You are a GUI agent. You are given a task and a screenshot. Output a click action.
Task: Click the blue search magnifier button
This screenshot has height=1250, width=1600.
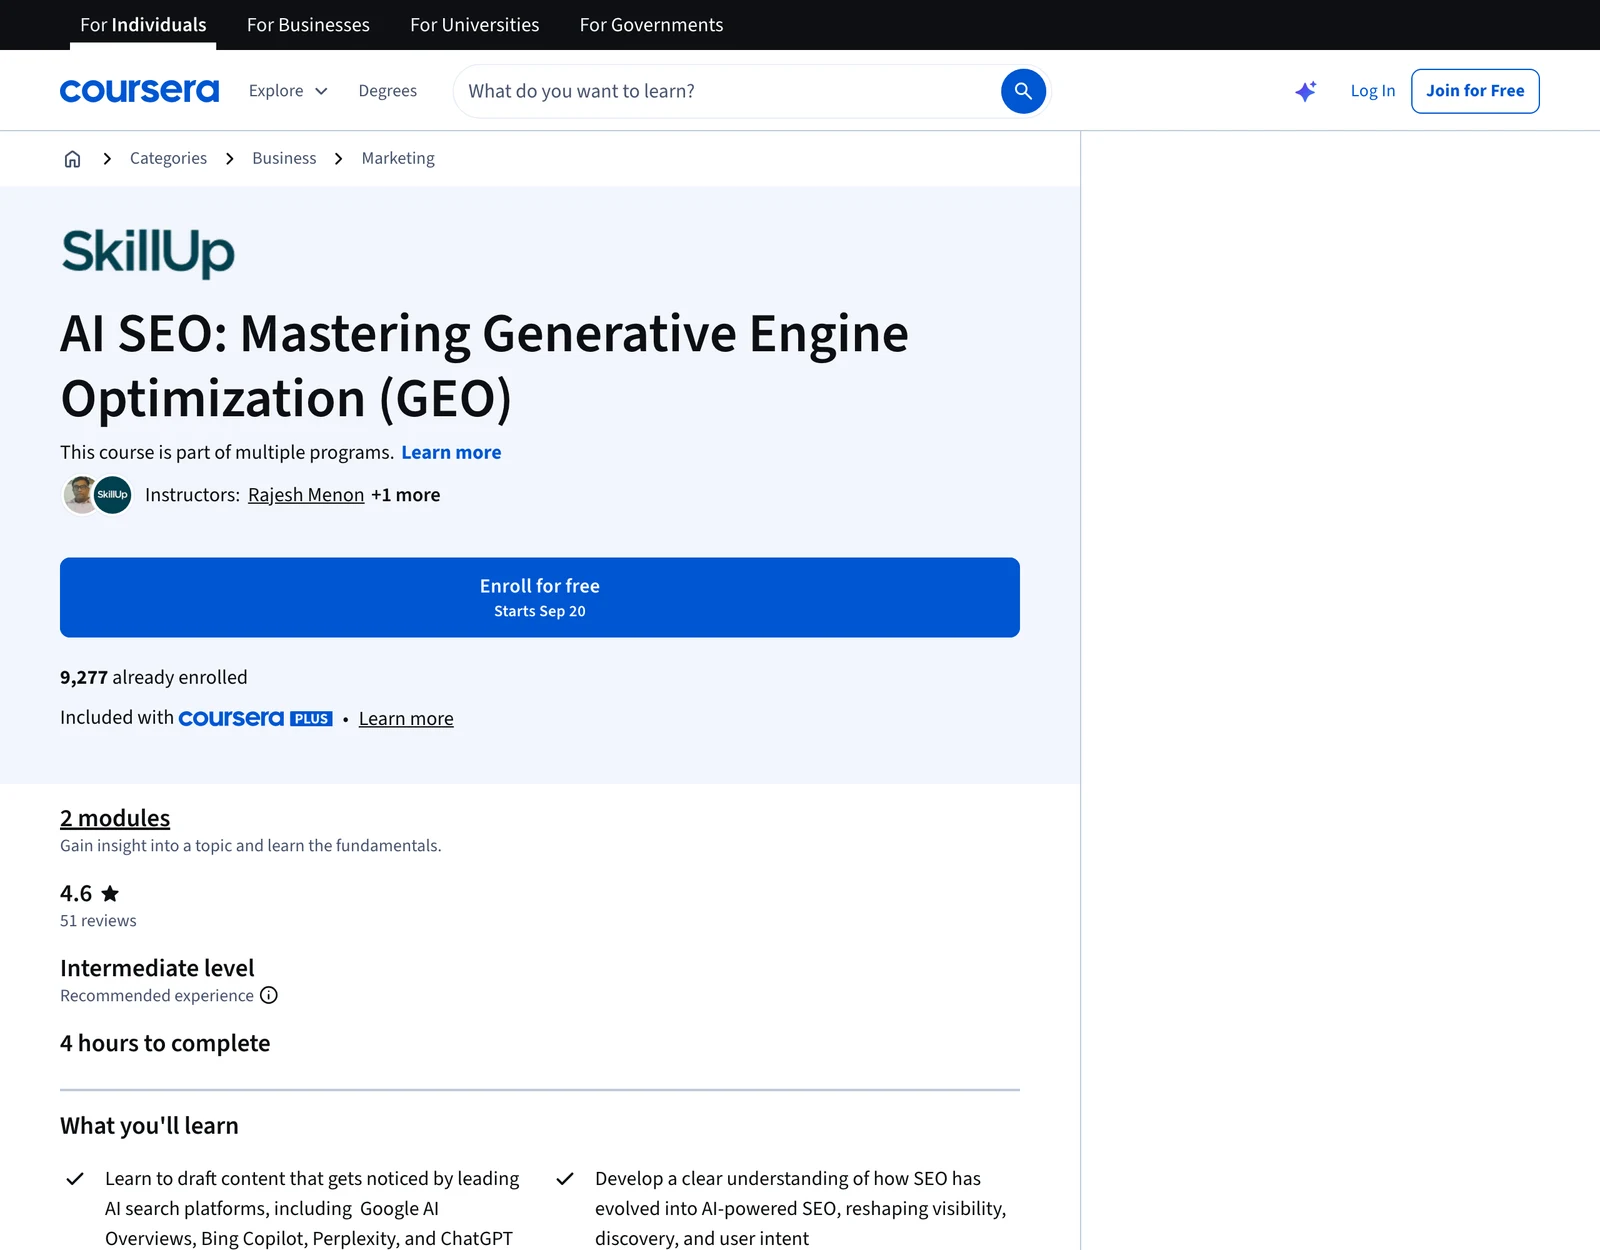click(x=1023, y=91)
